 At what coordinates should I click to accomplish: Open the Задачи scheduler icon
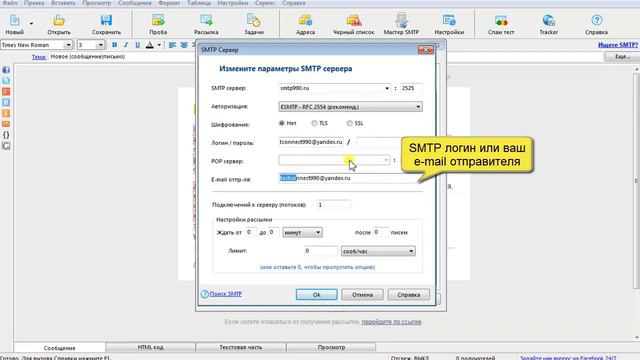[254, 24]
